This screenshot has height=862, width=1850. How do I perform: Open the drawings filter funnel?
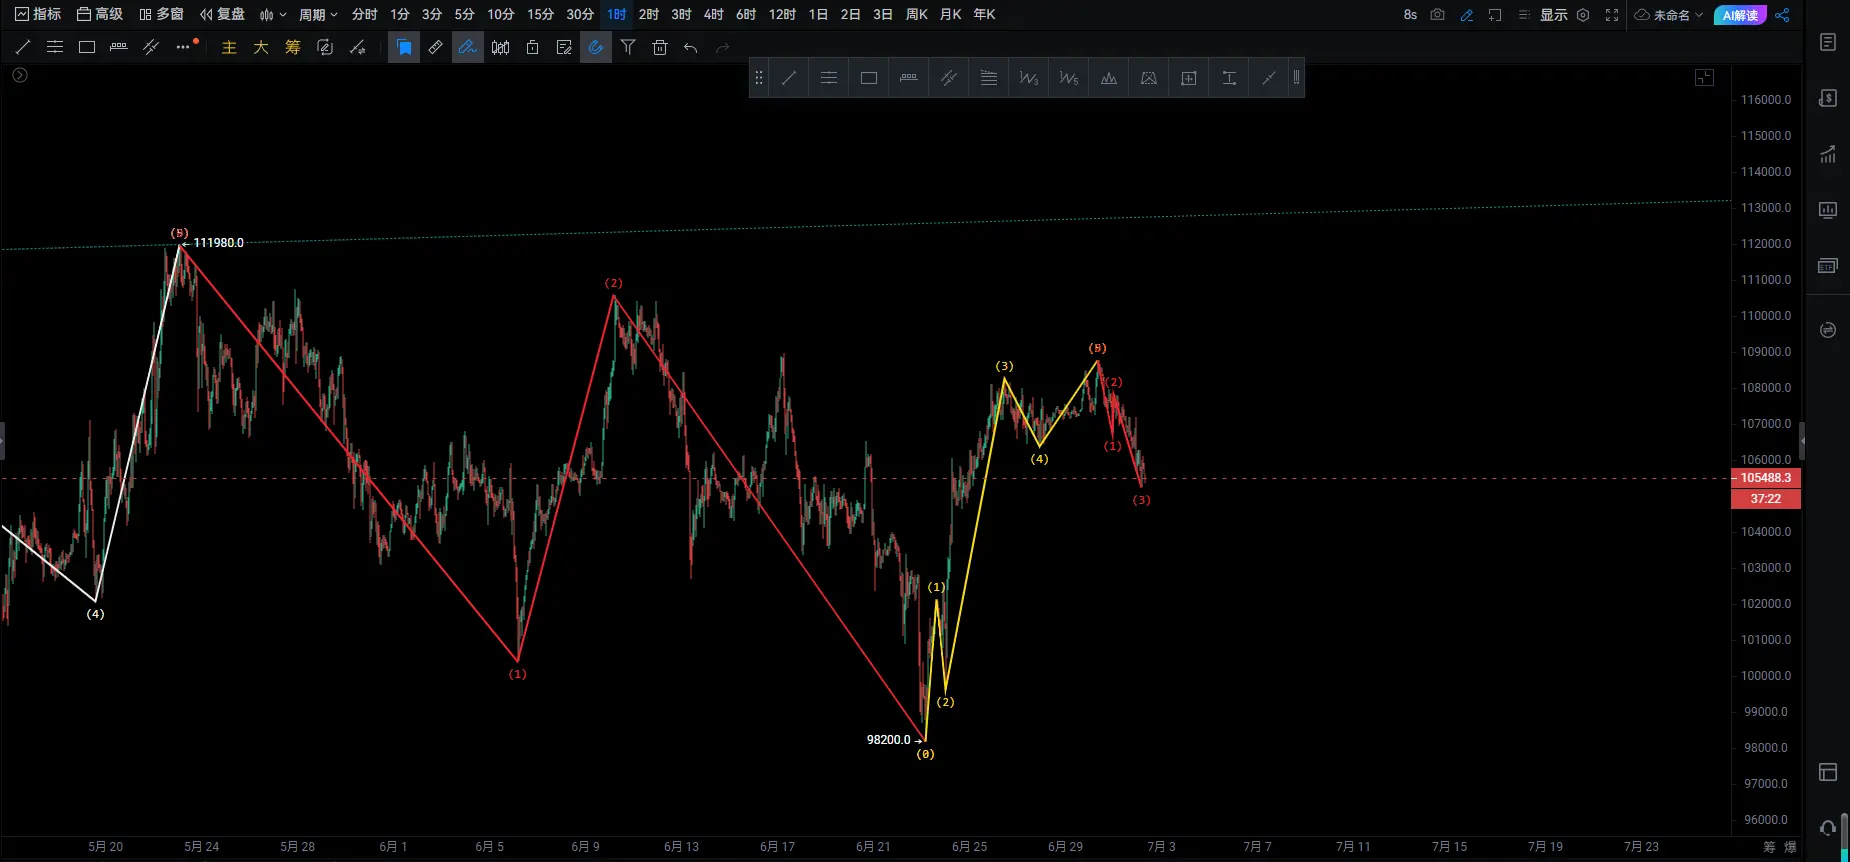(x=628, y=47)
